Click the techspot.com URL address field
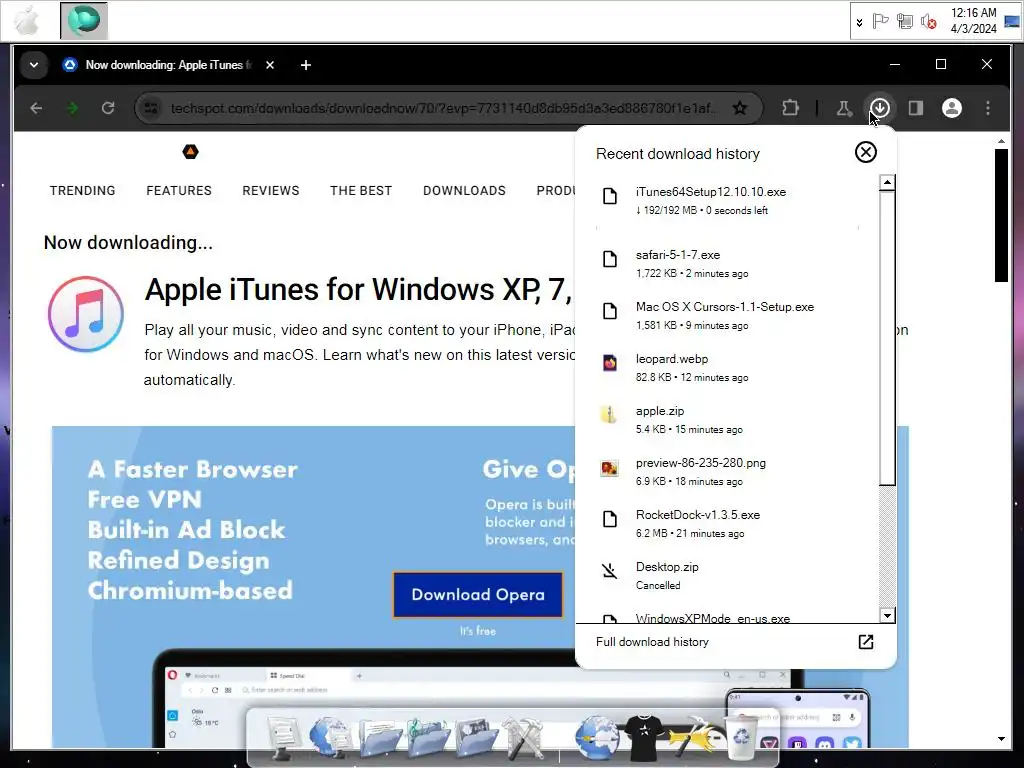Screen dimensions: 1024x768 [443, 108]
